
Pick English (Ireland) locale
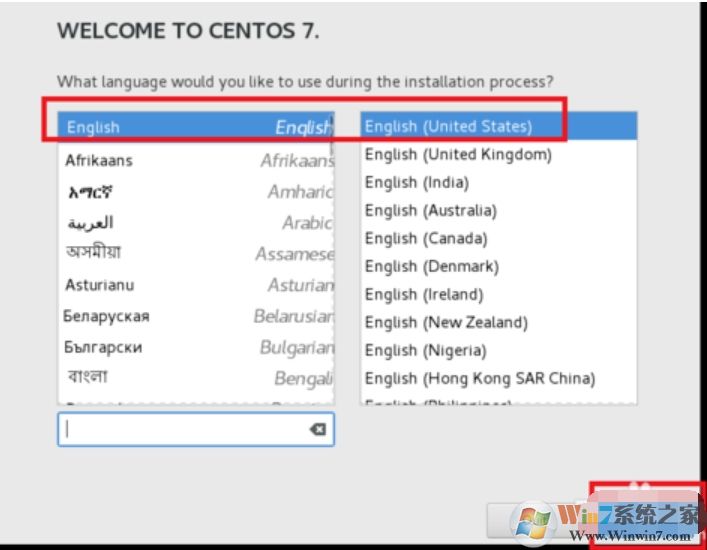tap(498, 294)
